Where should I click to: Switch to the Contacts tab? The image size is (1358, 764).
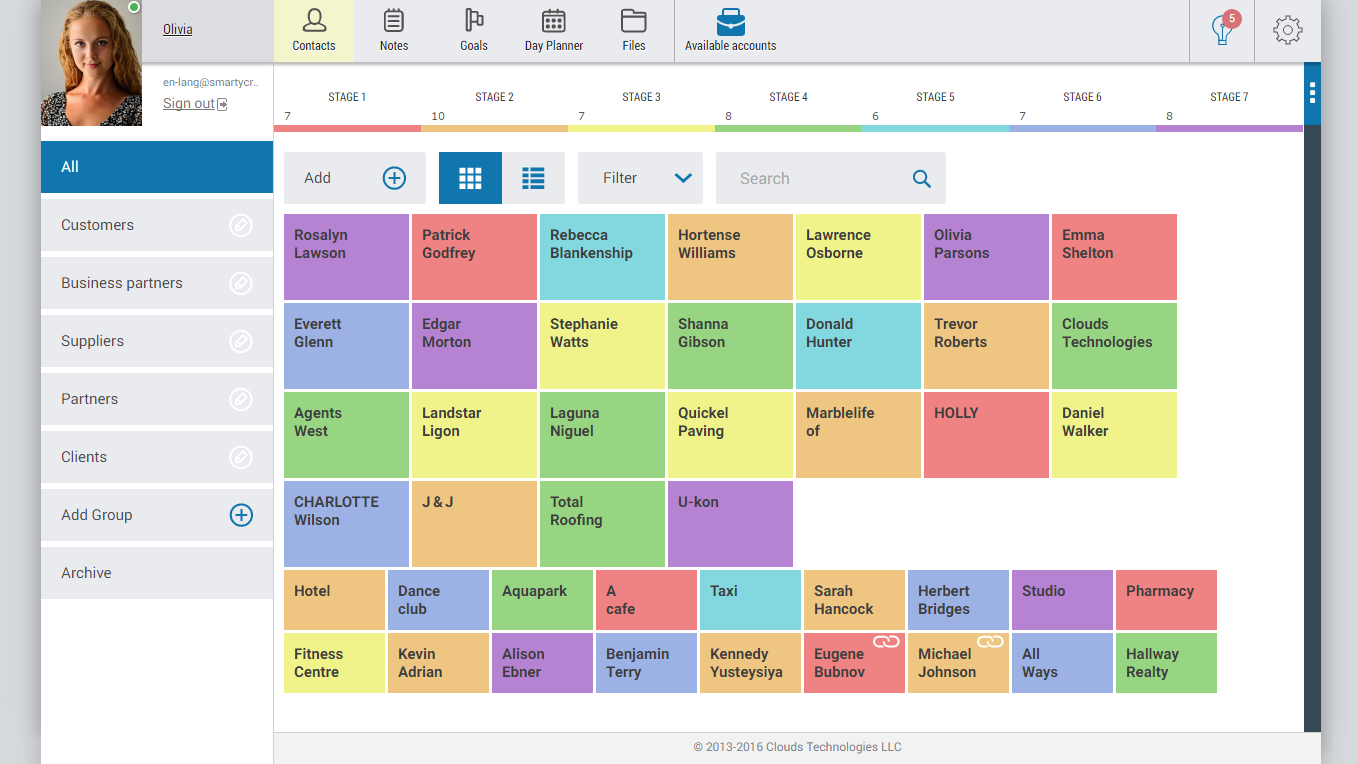click(313, 29)
